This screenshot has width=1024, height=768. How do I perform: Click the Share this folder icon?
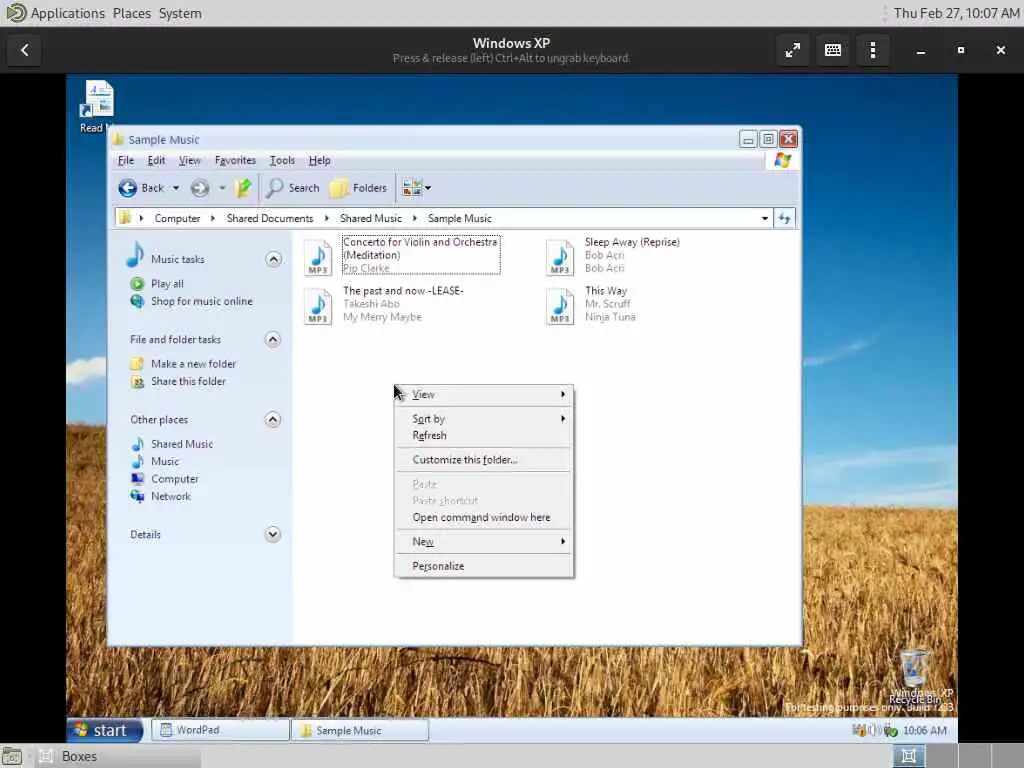137,381
